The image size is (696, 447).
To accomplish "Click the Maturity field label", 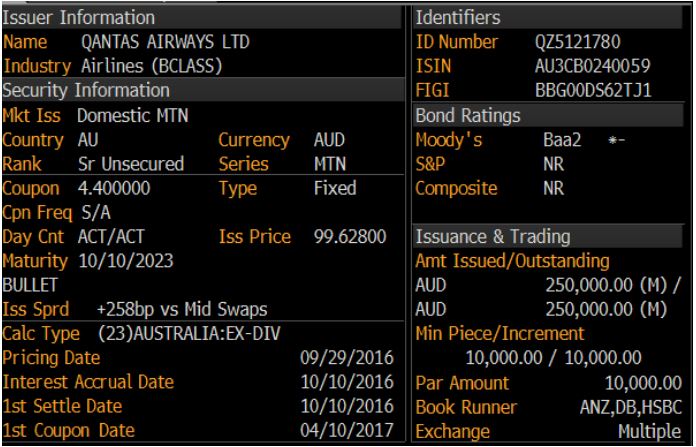I will (35, 261).
